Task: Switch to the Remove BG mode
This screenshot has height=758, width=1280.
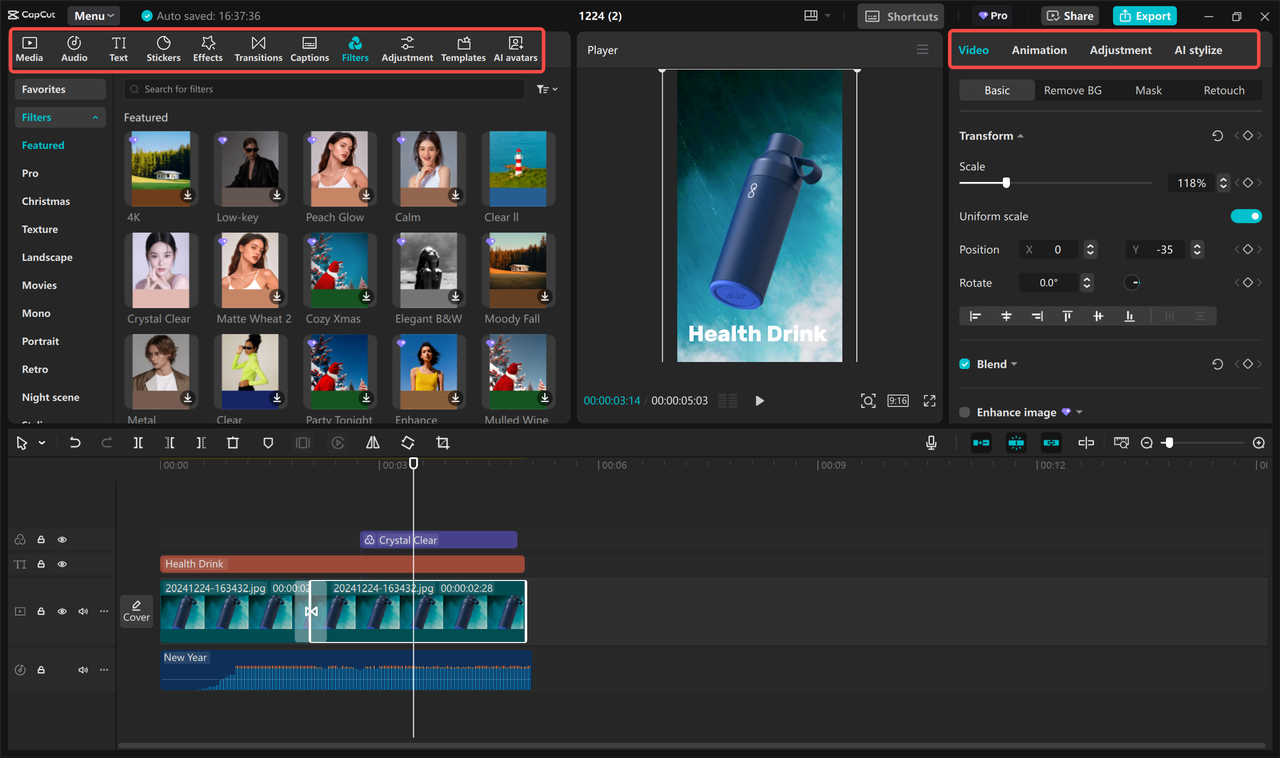Action: pyautogui.click(x=1073, y=90)
